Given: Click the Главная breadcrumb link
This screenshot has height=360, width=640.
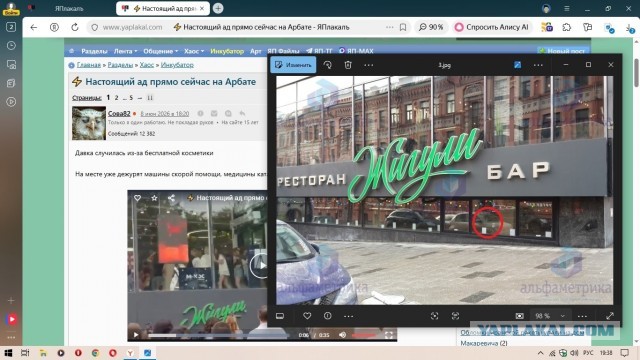Looking at the screenshot, I should [x=89, y=65].
